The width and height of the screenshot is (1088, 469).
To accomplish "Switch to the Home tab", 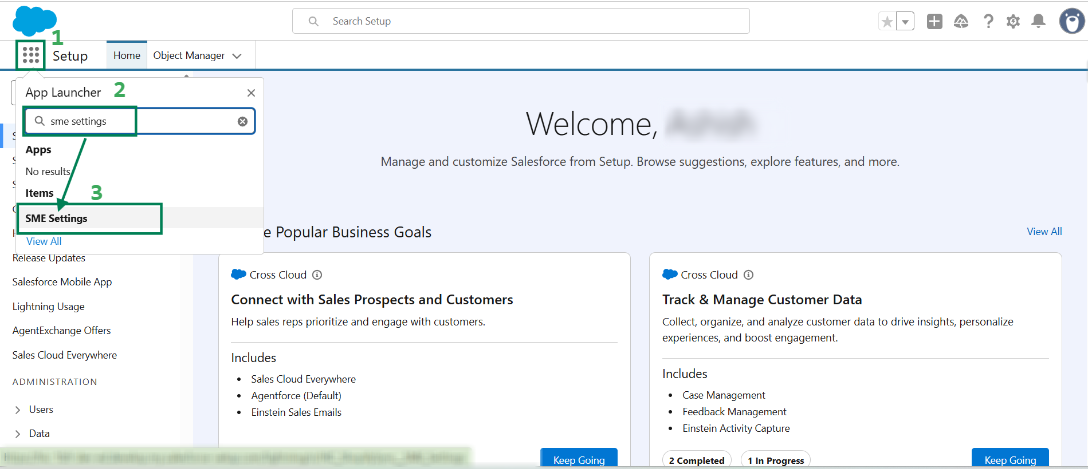I will point(127,56).
